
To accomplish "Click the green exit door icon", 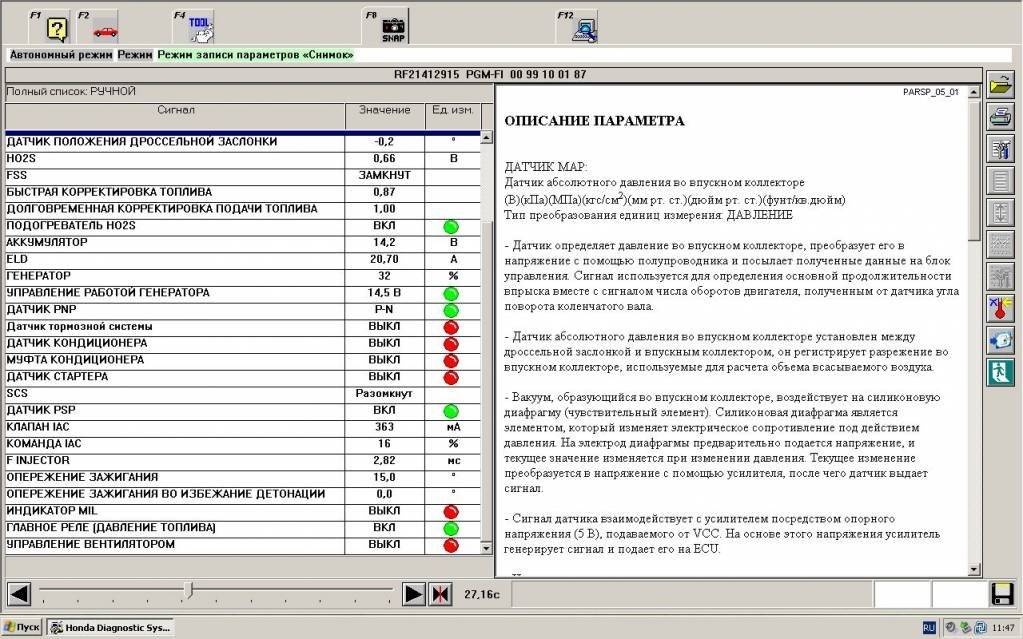I will pos(1000,373).
